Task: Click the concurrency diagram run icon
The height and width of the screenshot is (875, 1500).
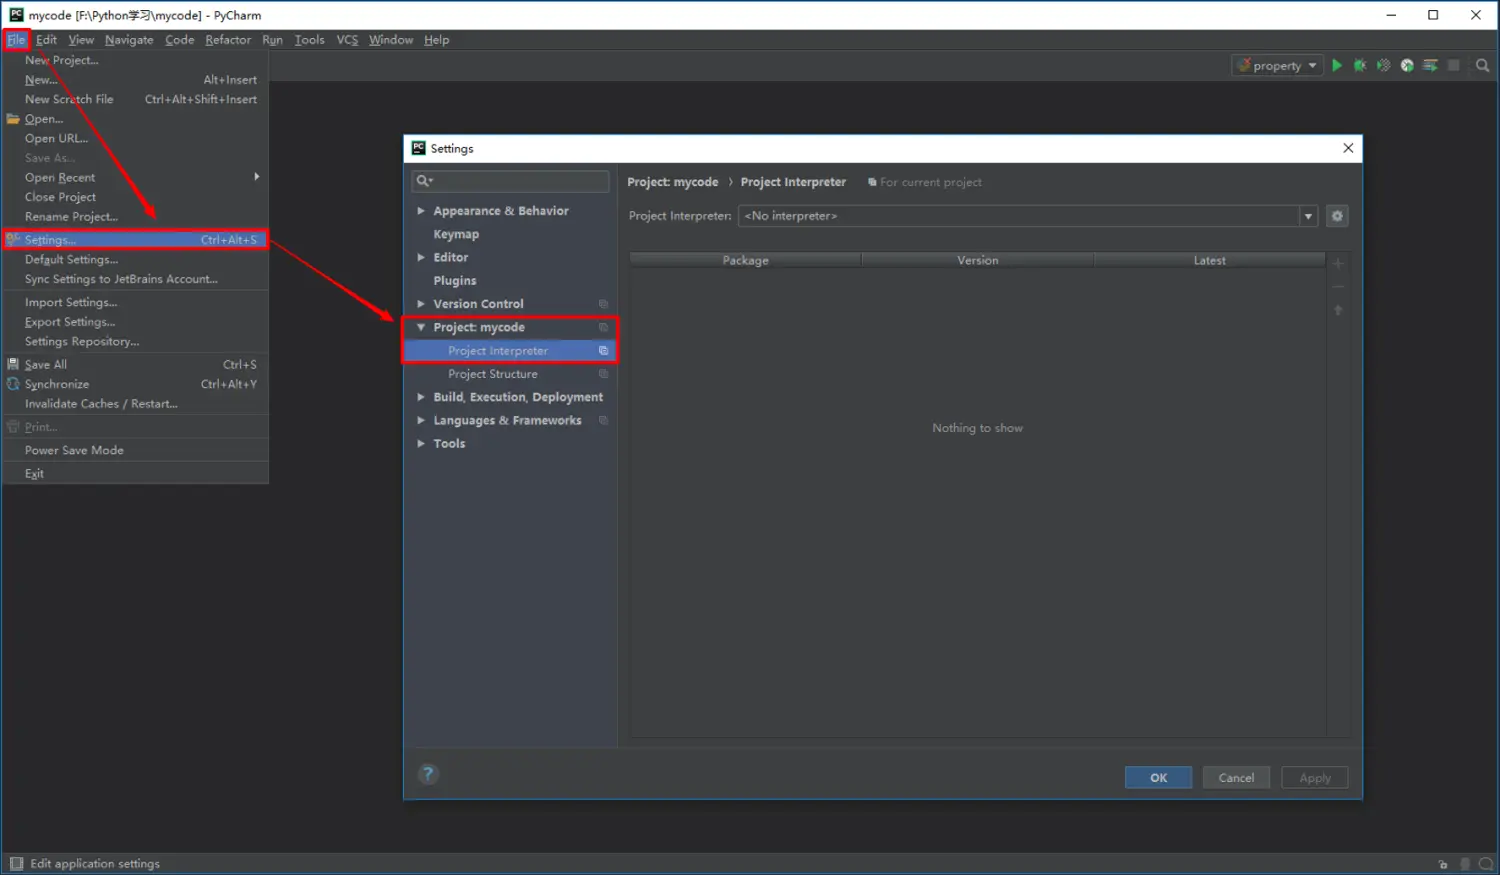Action: tap(1430, 65)
